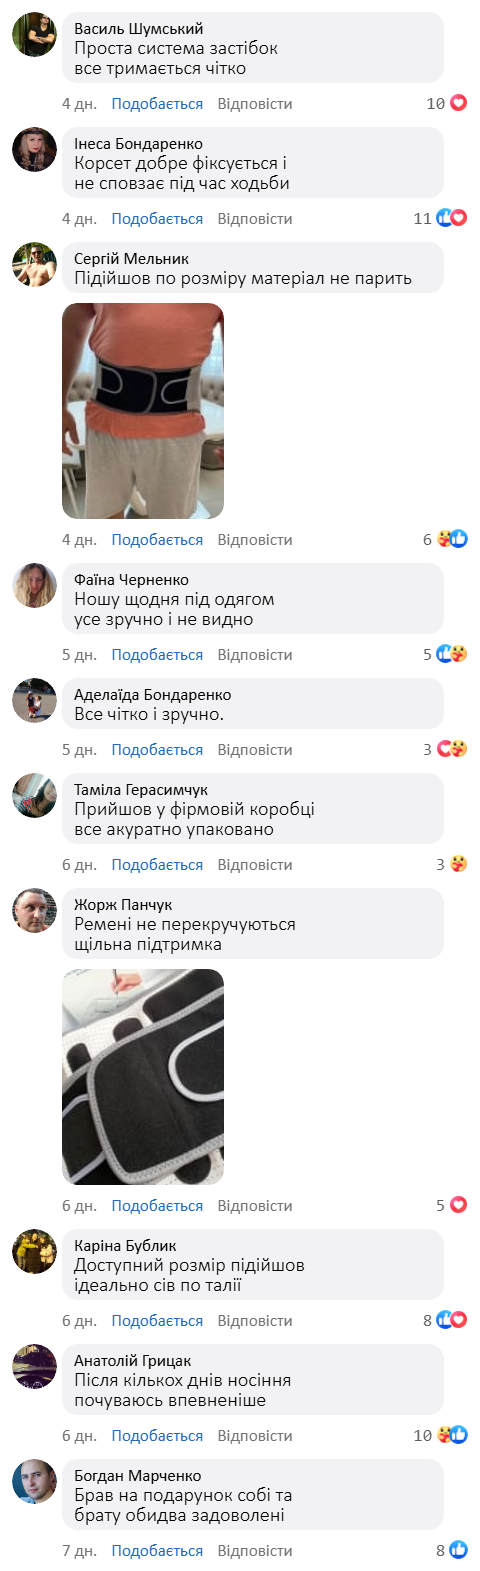
Task: Like Фаїна Черненко's comment
Action: pos(157,655)
